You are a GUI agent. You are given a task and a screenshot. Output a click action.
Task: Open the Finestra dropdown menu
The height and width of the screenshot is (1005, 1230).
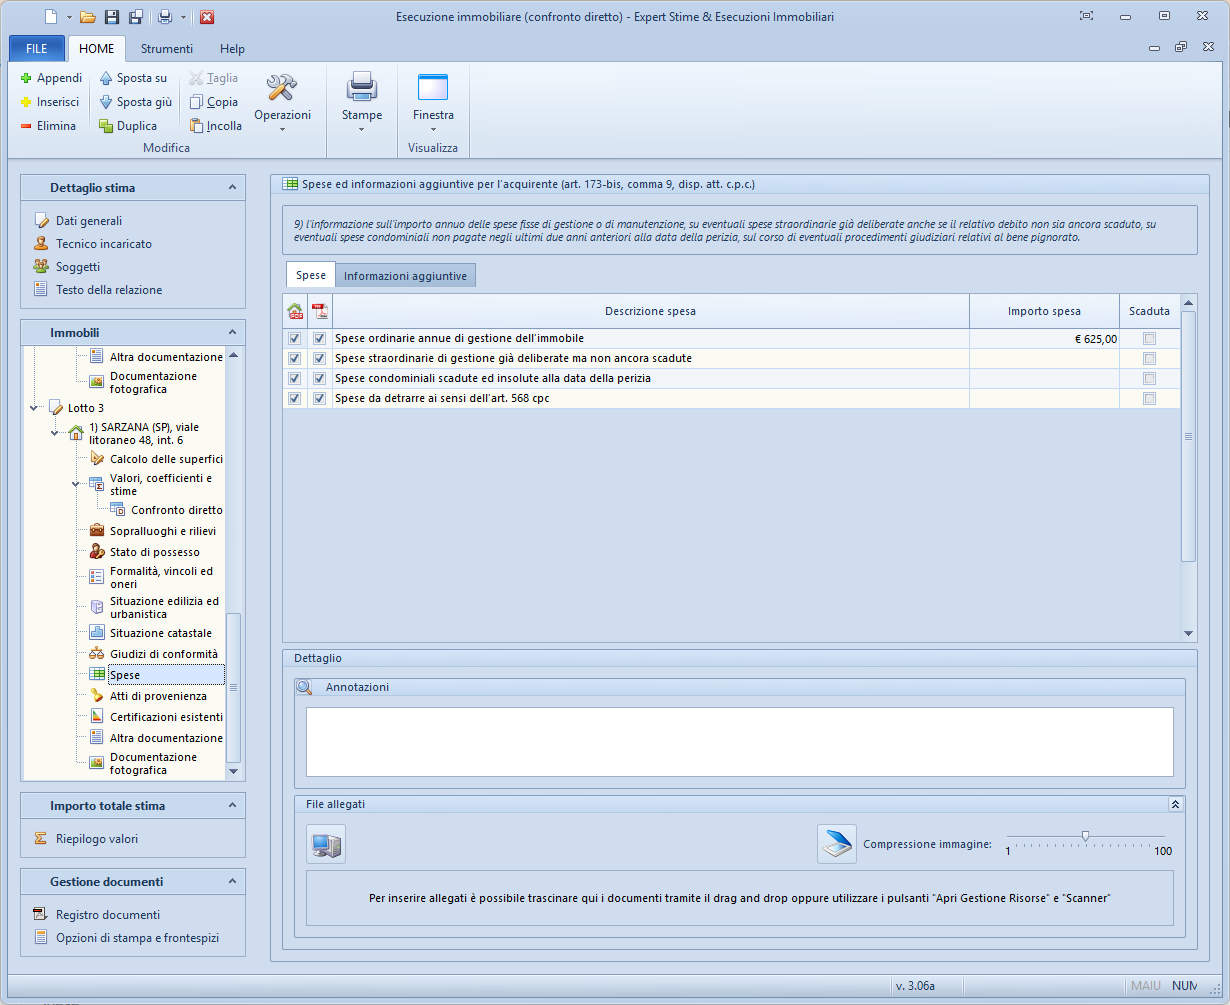coord(433,102)
